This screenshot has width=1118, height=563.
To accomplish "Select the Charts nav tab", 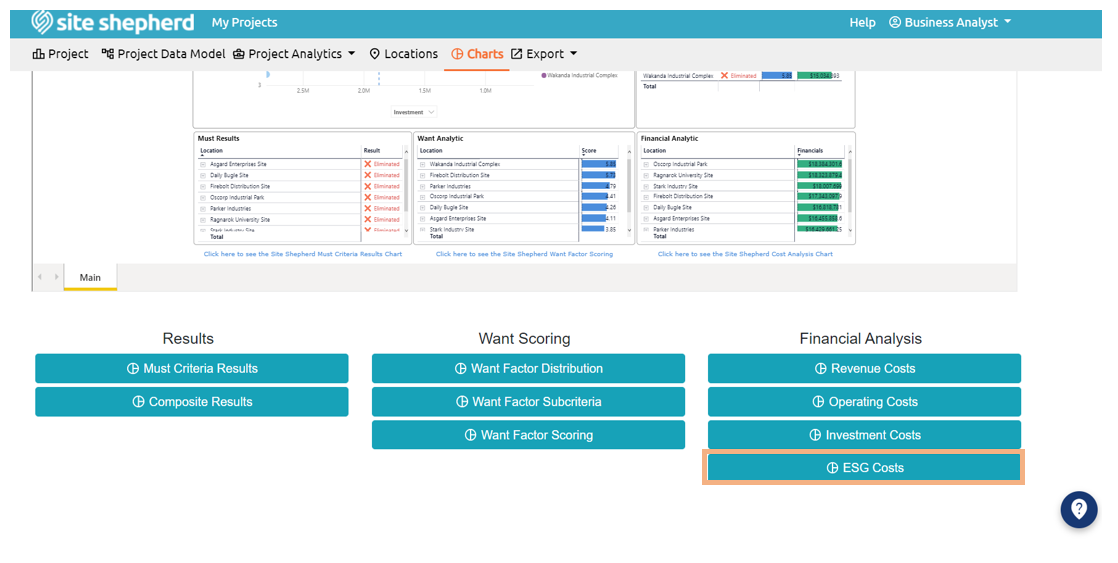I will pos(477,54).
